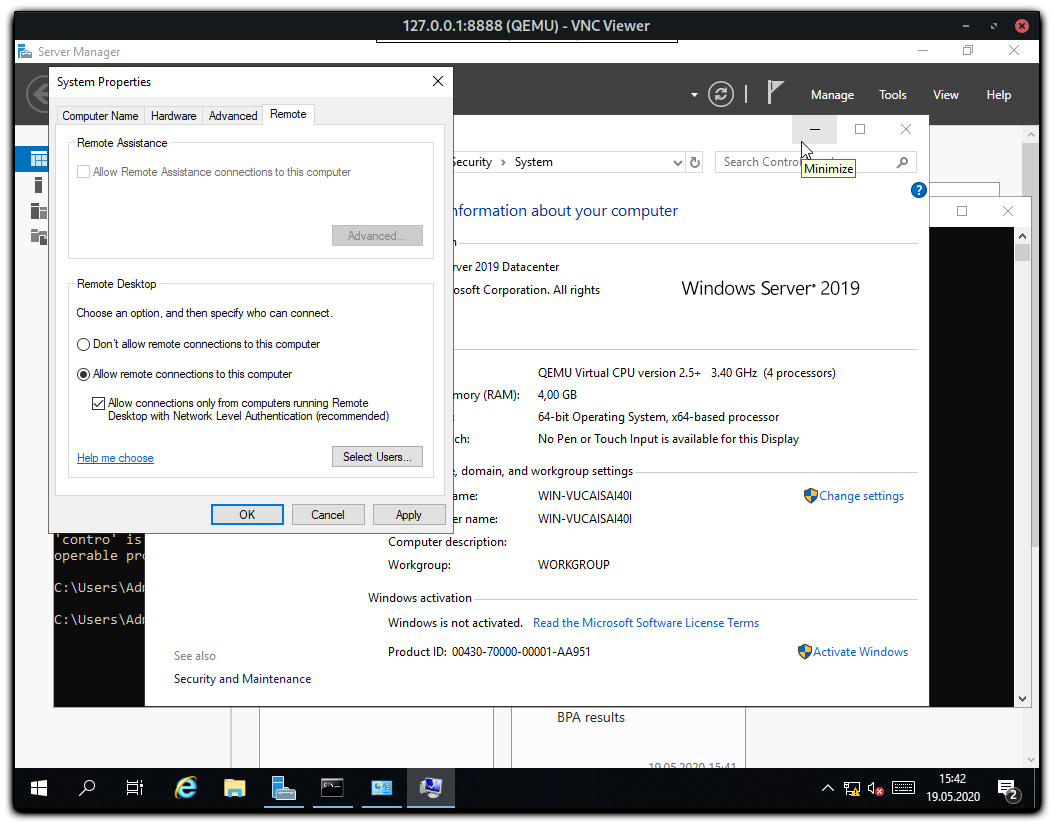
Task: Switch to the Computer Name tab
Action: (x=100, y=116)
